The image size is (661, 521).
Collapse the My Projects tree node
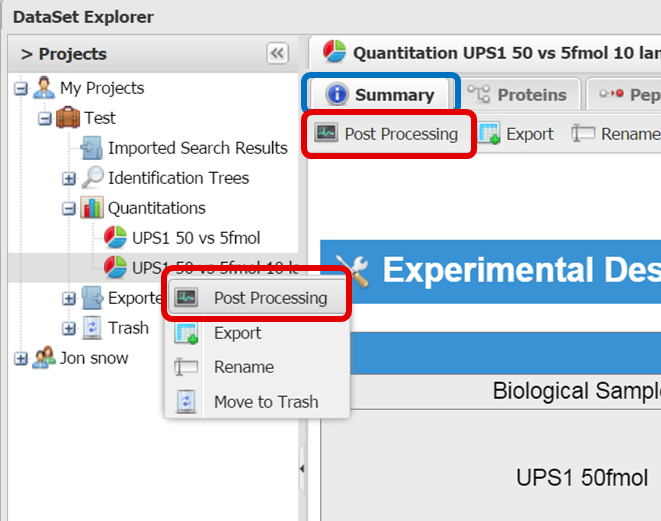[x=21, y=89]
